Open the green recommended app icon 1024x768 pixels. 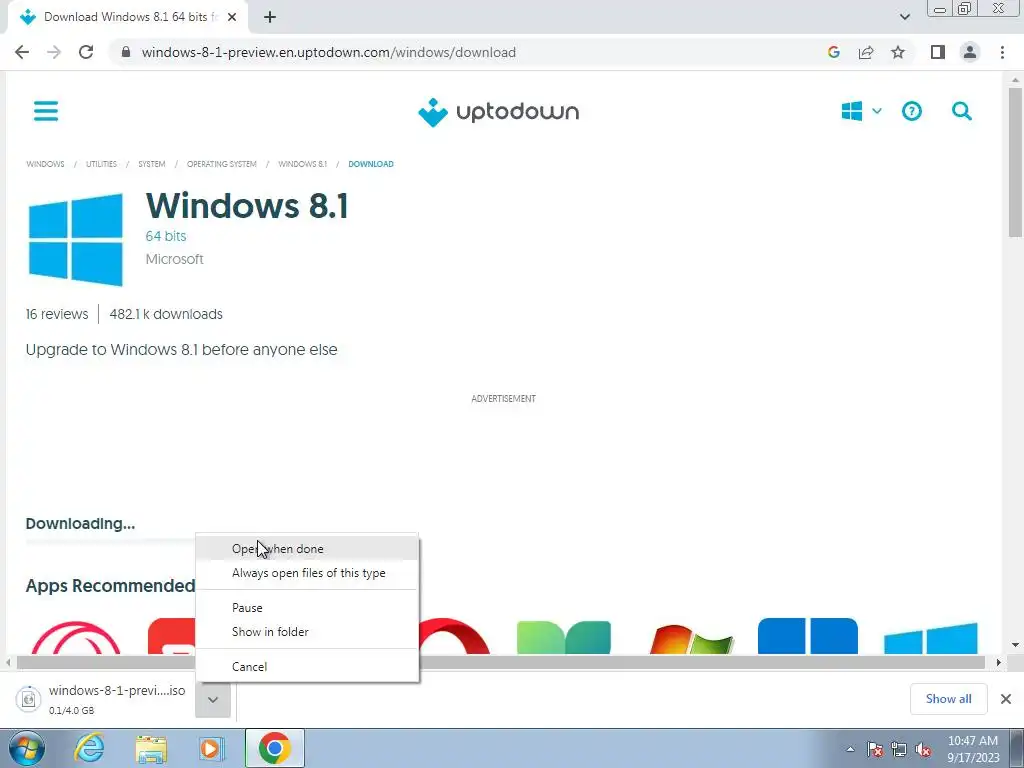[x=564, y=637]
